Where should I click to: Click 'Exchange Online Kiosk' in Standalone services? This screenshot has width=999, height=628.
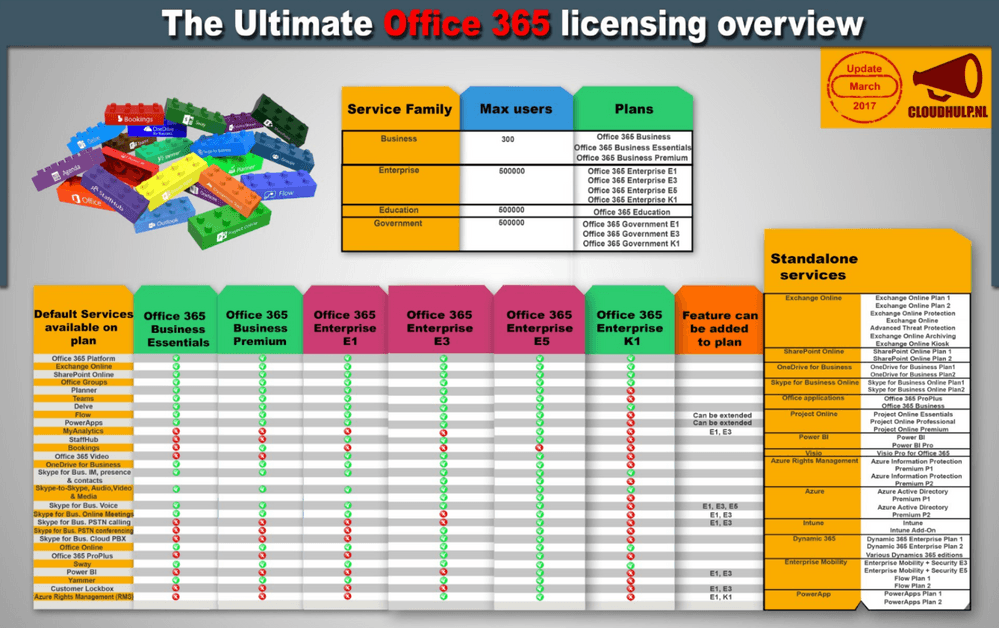click(x=912, y=343)
